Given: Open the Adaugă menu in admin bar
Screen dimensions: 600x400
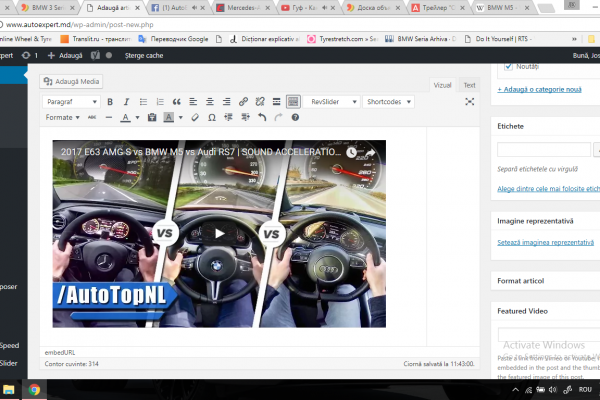Looking at the screenshot, I should coord(65,56).
